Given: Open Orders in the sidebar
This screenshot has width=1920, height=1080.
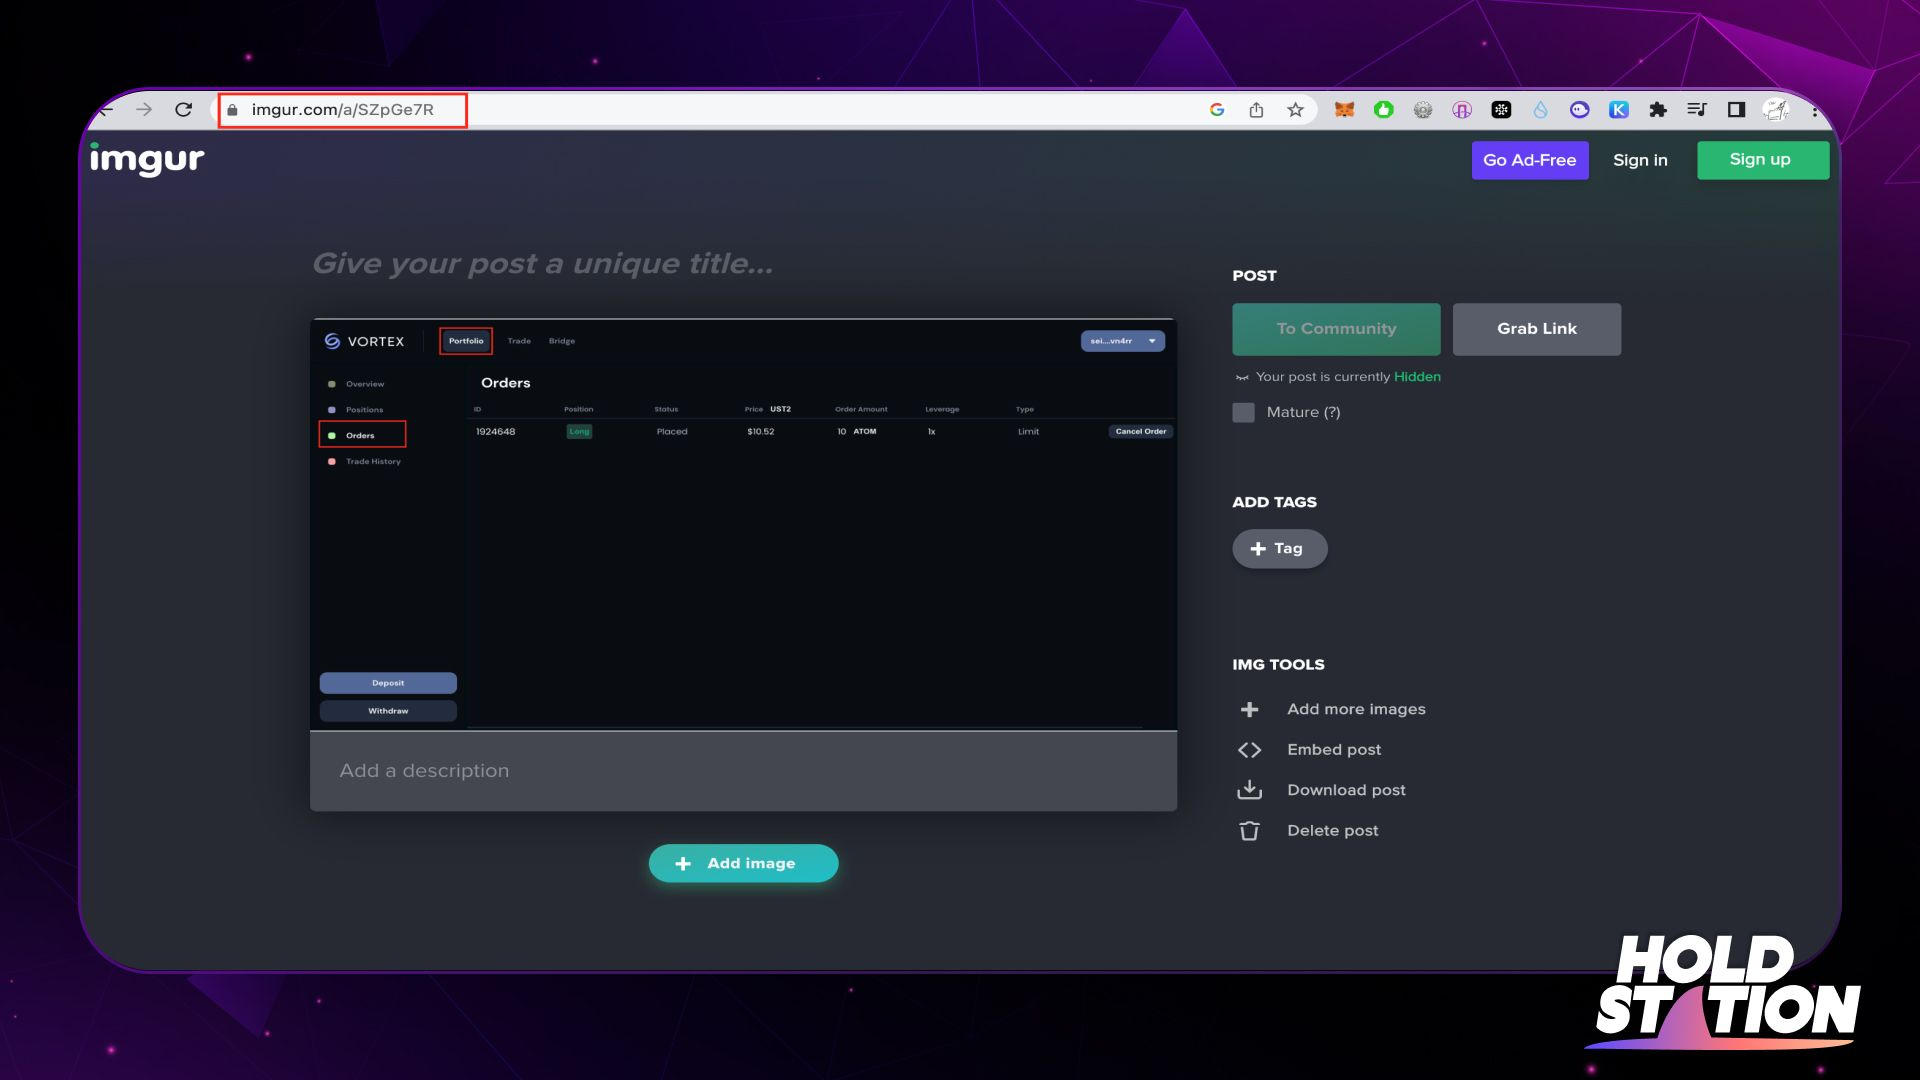Looking at the screenshot, I should (x=360, y=435).
